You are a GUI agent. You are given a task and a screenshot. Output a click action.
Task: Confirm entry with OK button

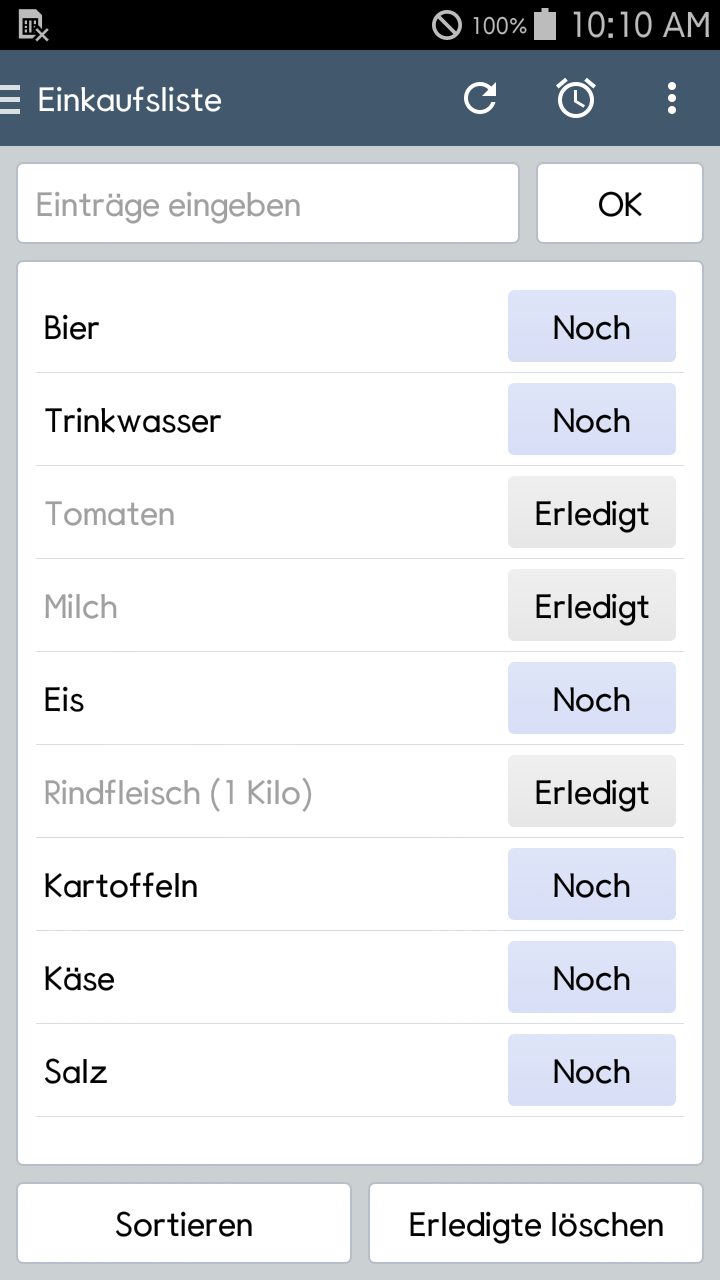point(620,204)
